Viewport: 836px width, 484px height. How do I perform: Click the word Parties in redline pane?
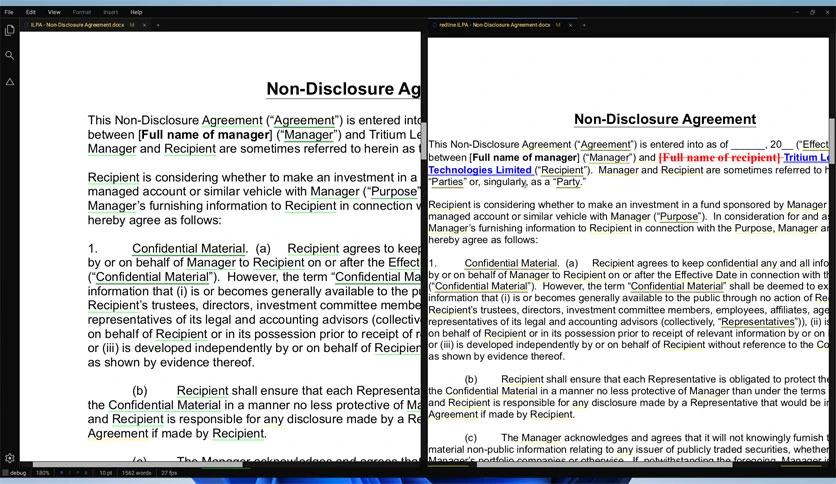[447, 182]
